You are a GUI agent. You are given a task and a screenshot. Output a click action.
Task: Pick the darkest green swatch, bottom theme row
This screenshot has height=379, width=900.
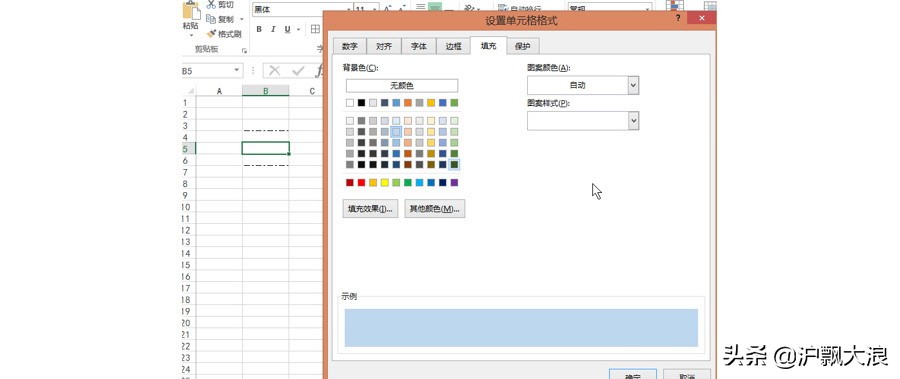(x=454, y=164)
